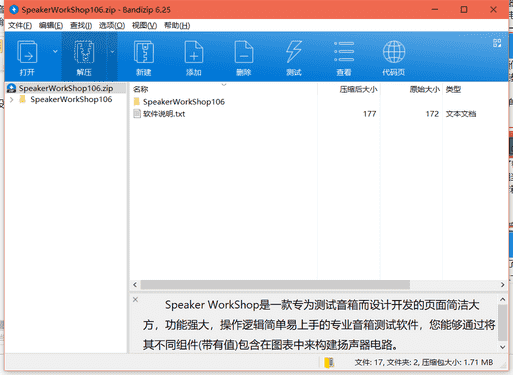
Task: Open the View (视图) menu
Action: click(x=144, y=26)
